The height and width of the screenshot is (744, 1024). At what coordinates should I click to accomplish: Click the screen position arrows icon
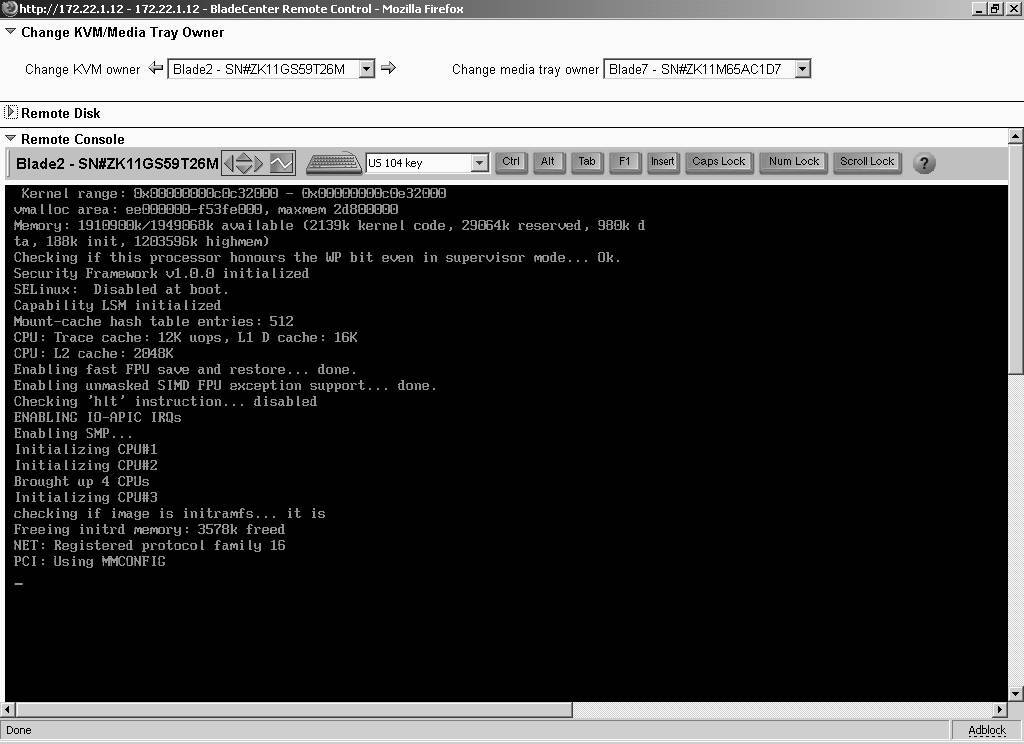[243, 163]
